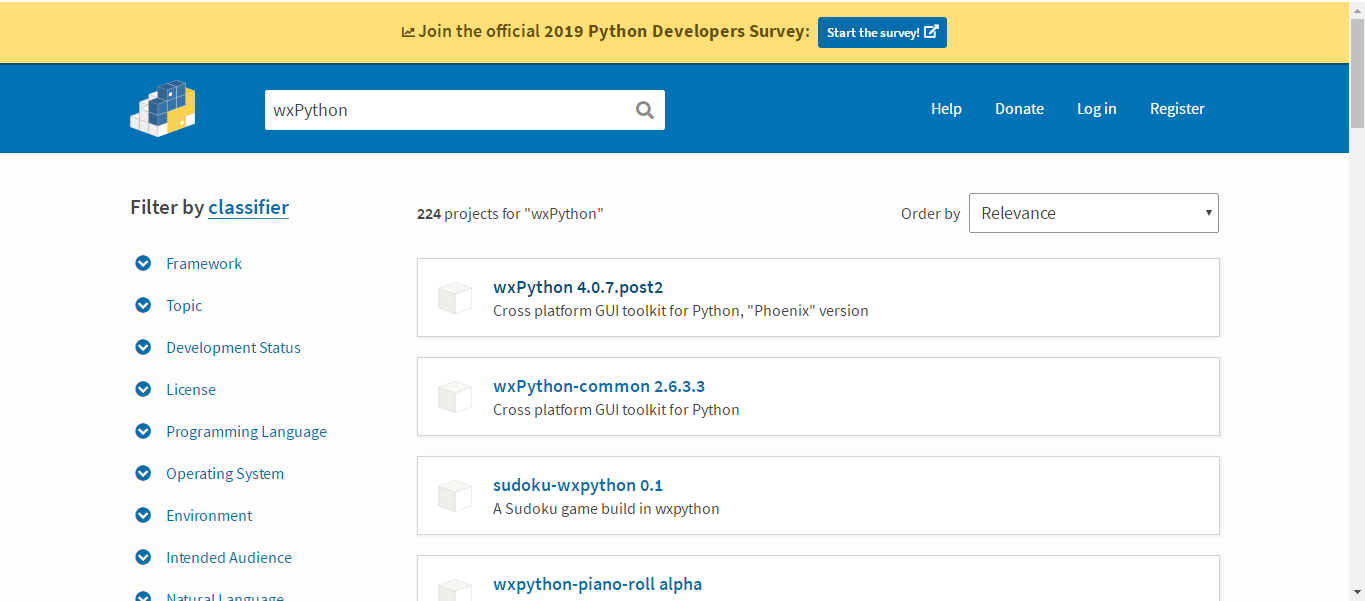Image resolution: width=1365 pixels, height=601 pixels.
Task: Click the wxPython-common package cube icon
Action: point(455,397)
